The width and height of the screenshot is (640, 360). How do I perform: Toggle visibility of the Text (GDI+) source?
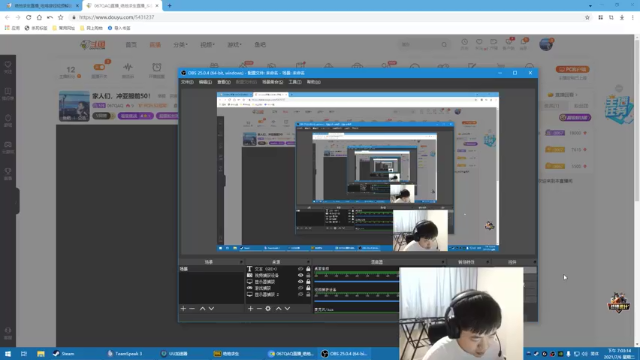point(300,269)
